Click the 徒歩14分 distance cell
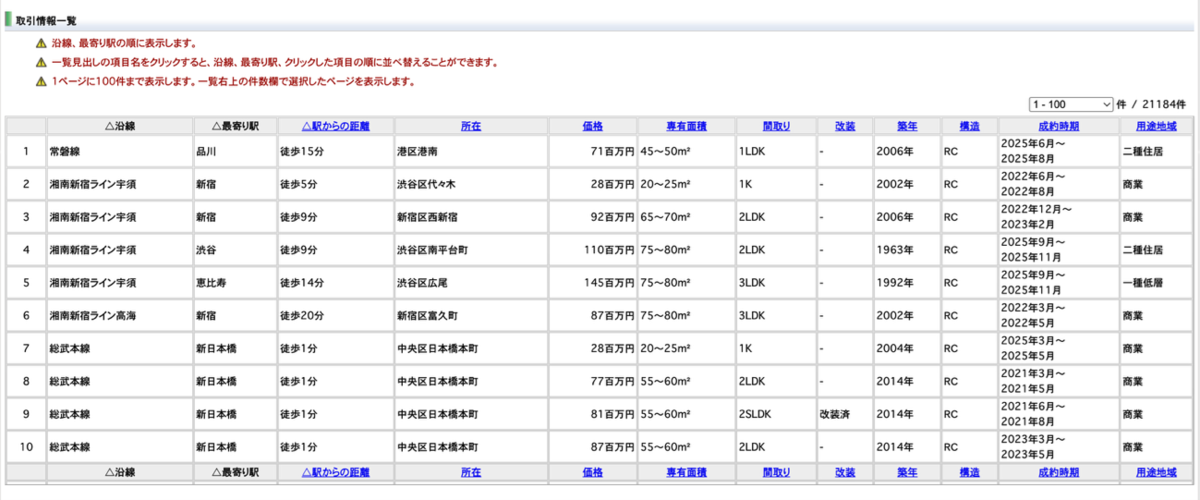 [x=335, y=283]
